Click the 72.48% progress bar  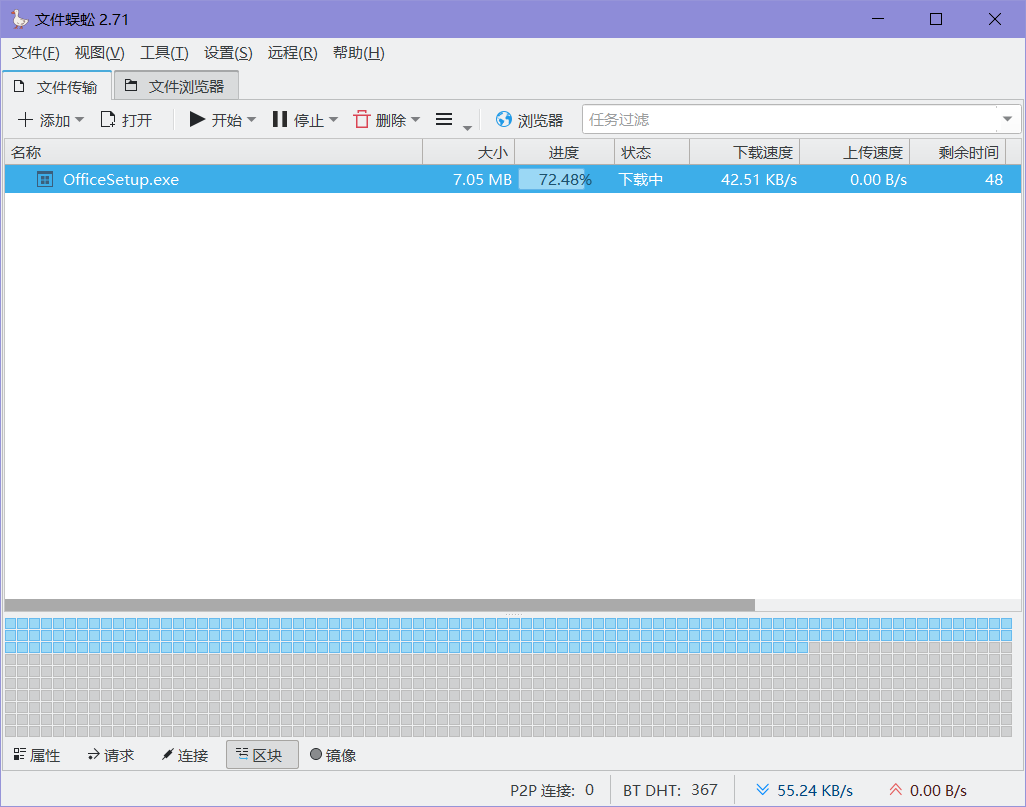(x=564, y=179)
